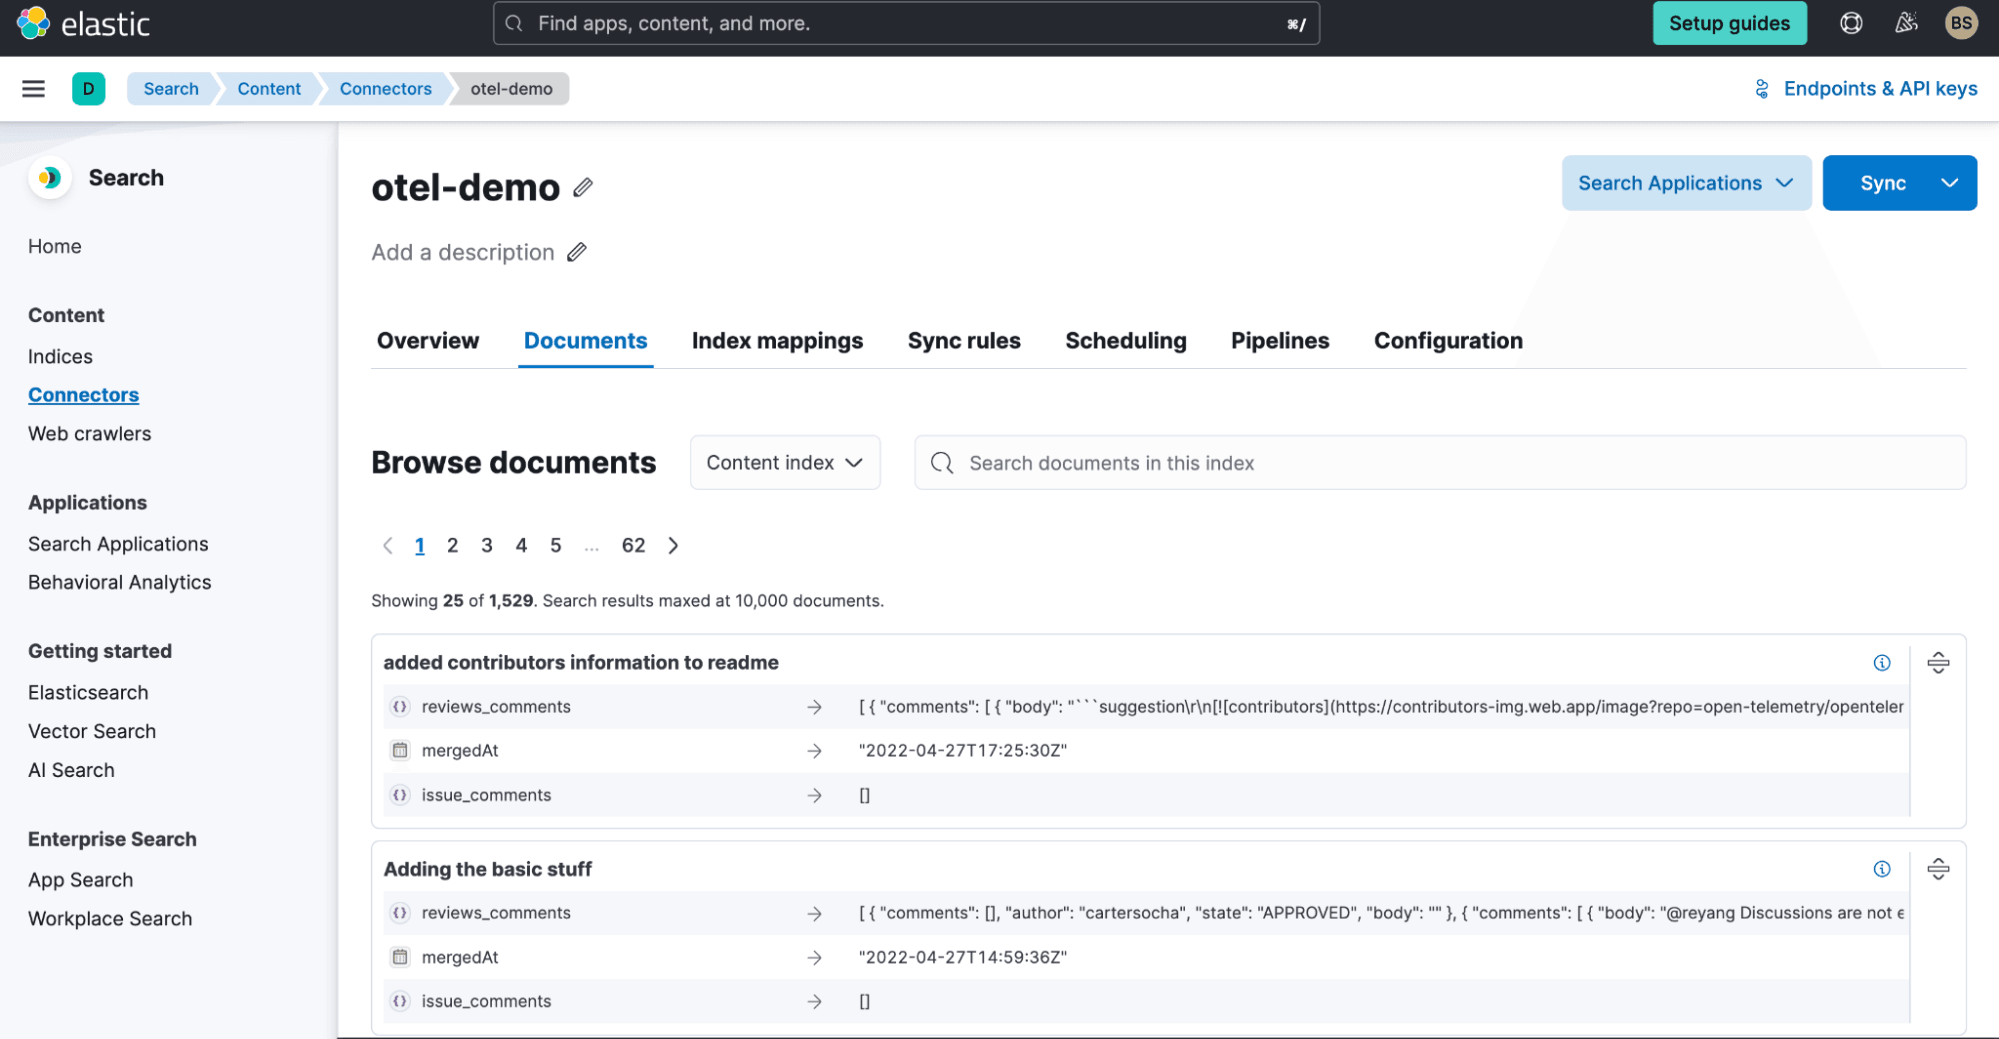
Task: Open the Content index dropdown
Action: pos(784,463)
